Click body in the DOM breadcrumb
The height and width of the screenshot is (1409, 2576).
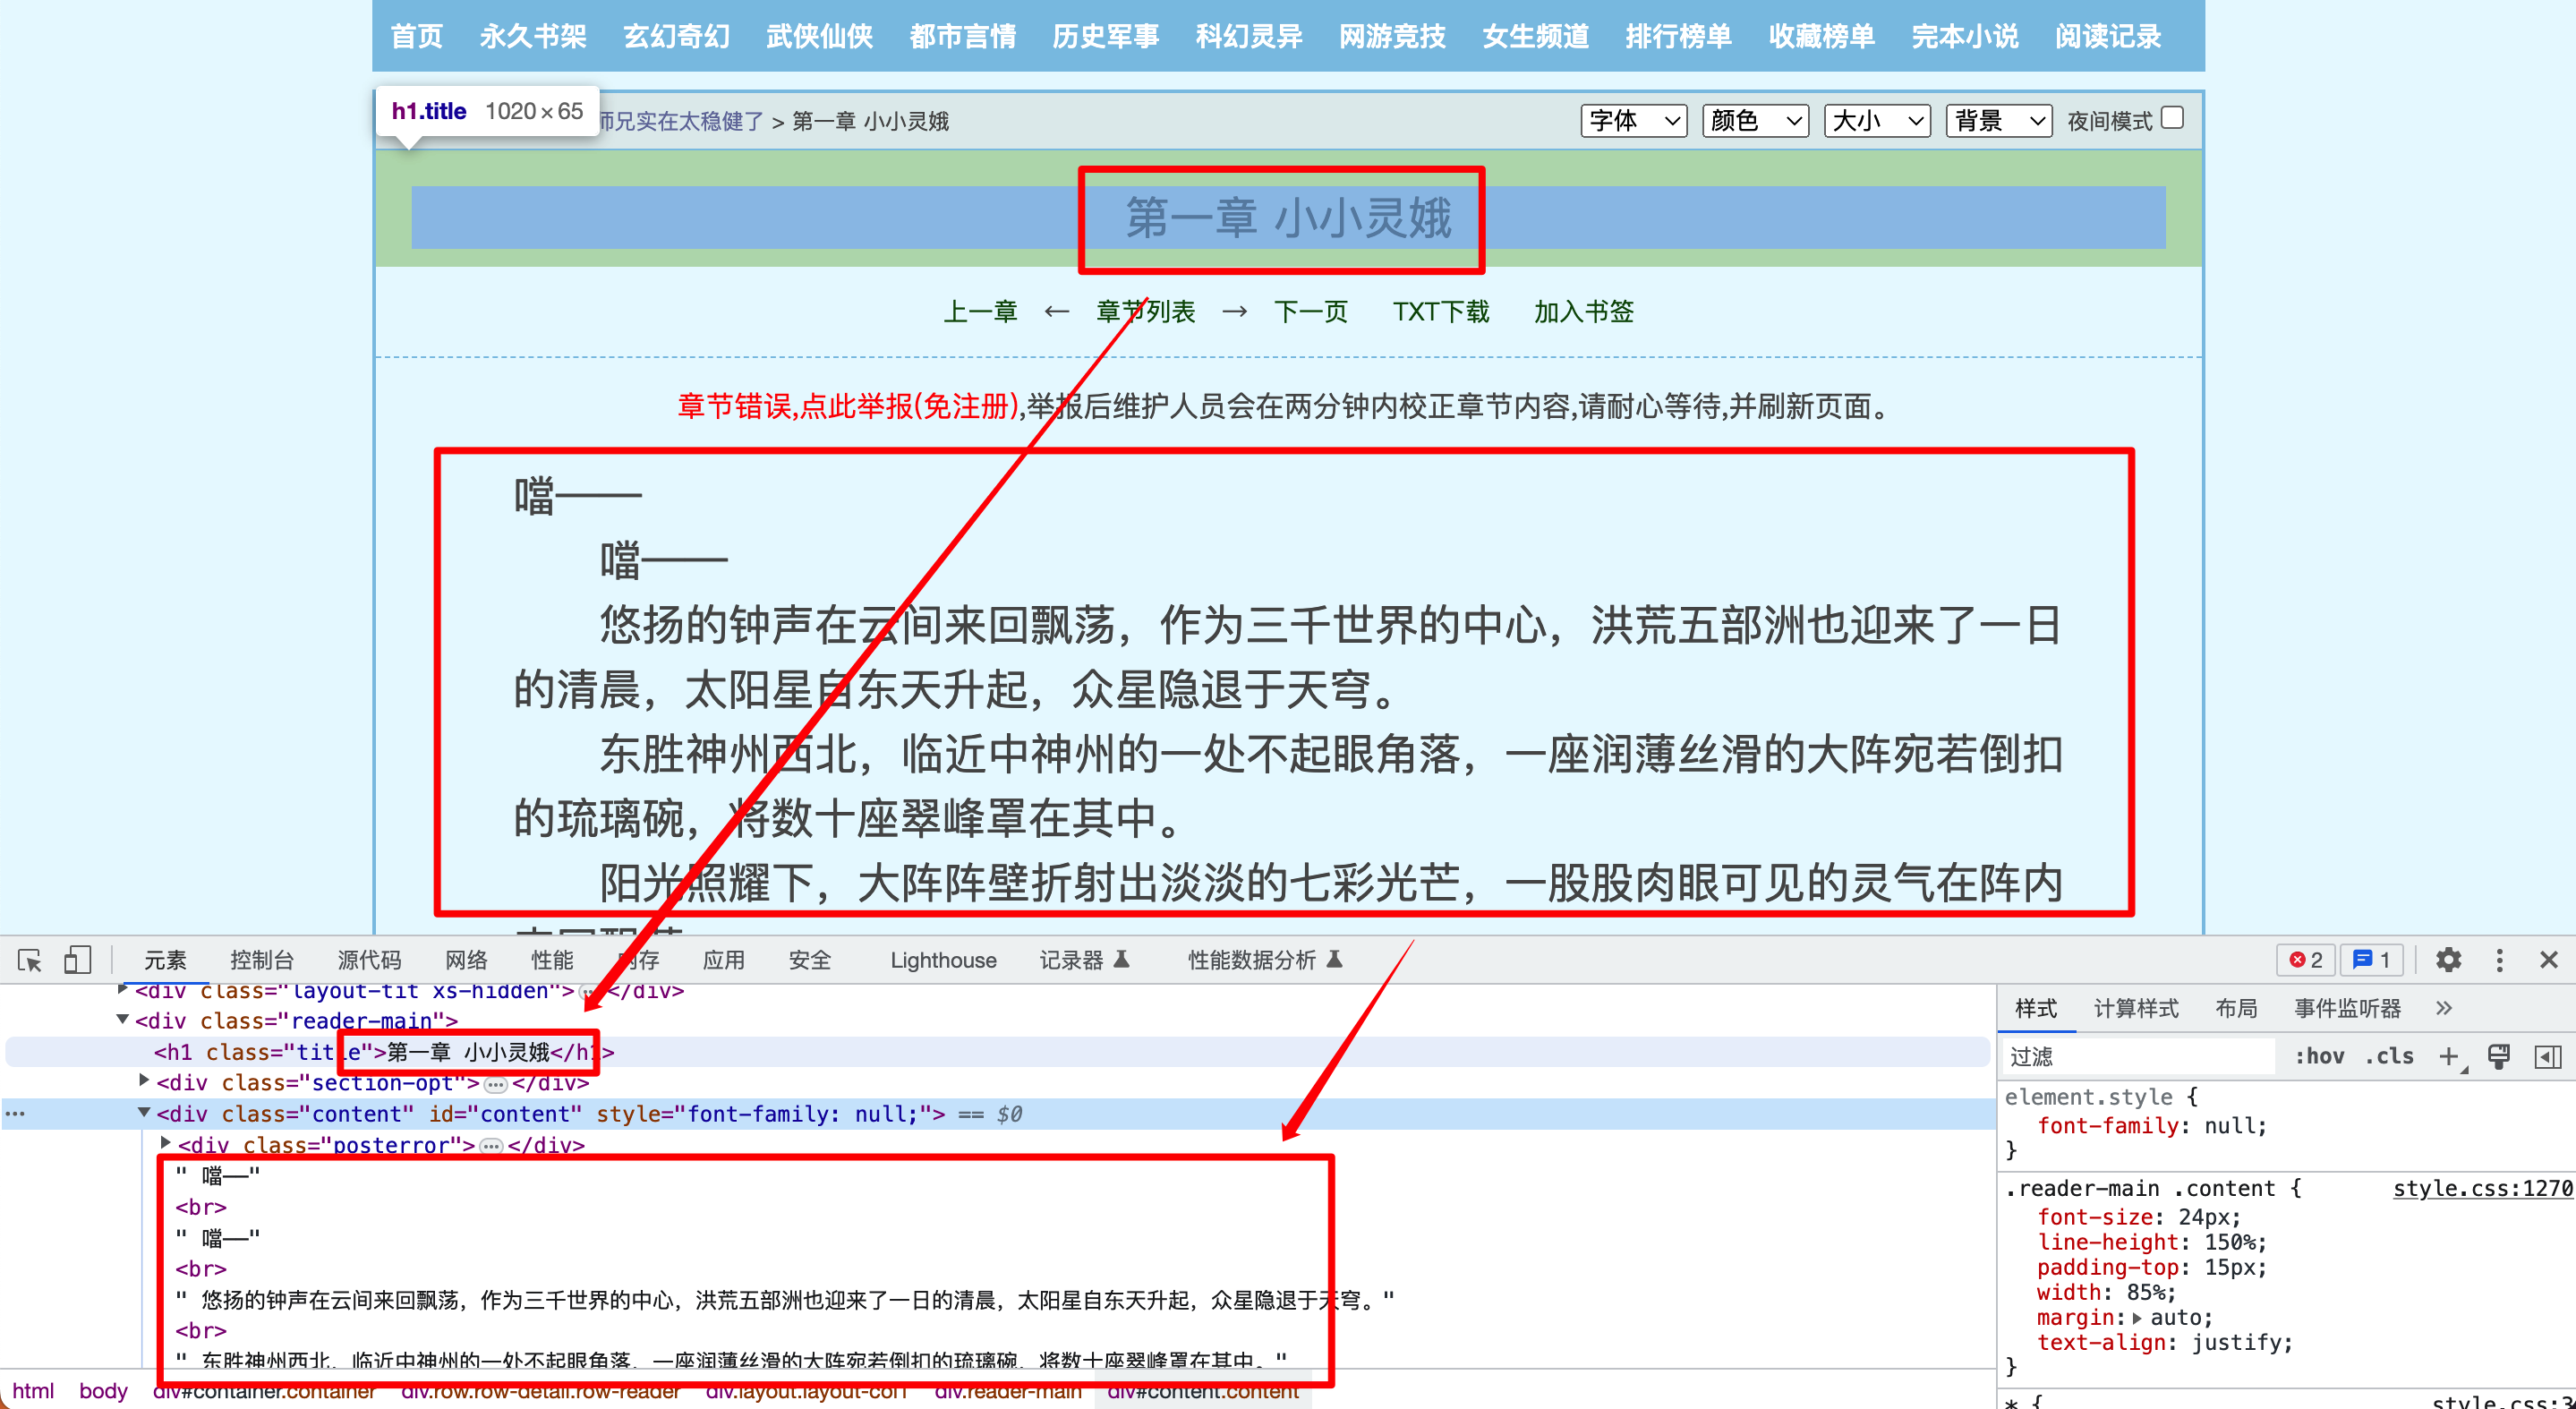click(x=103, y=1391)
